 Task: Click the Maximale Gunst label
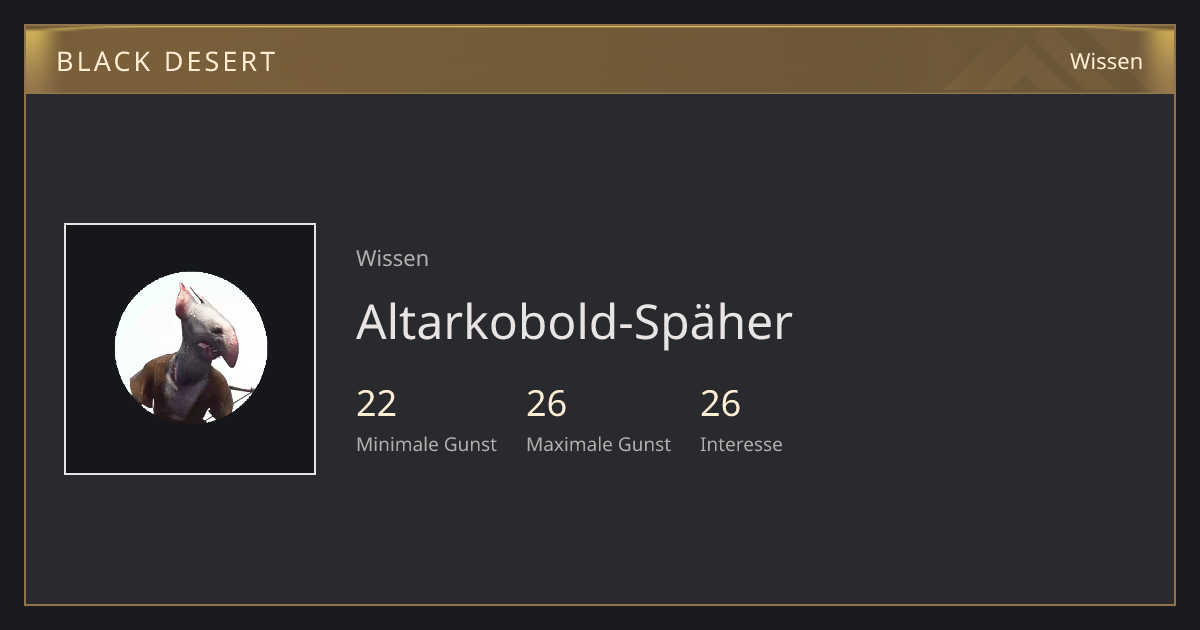tap(598, 445)
